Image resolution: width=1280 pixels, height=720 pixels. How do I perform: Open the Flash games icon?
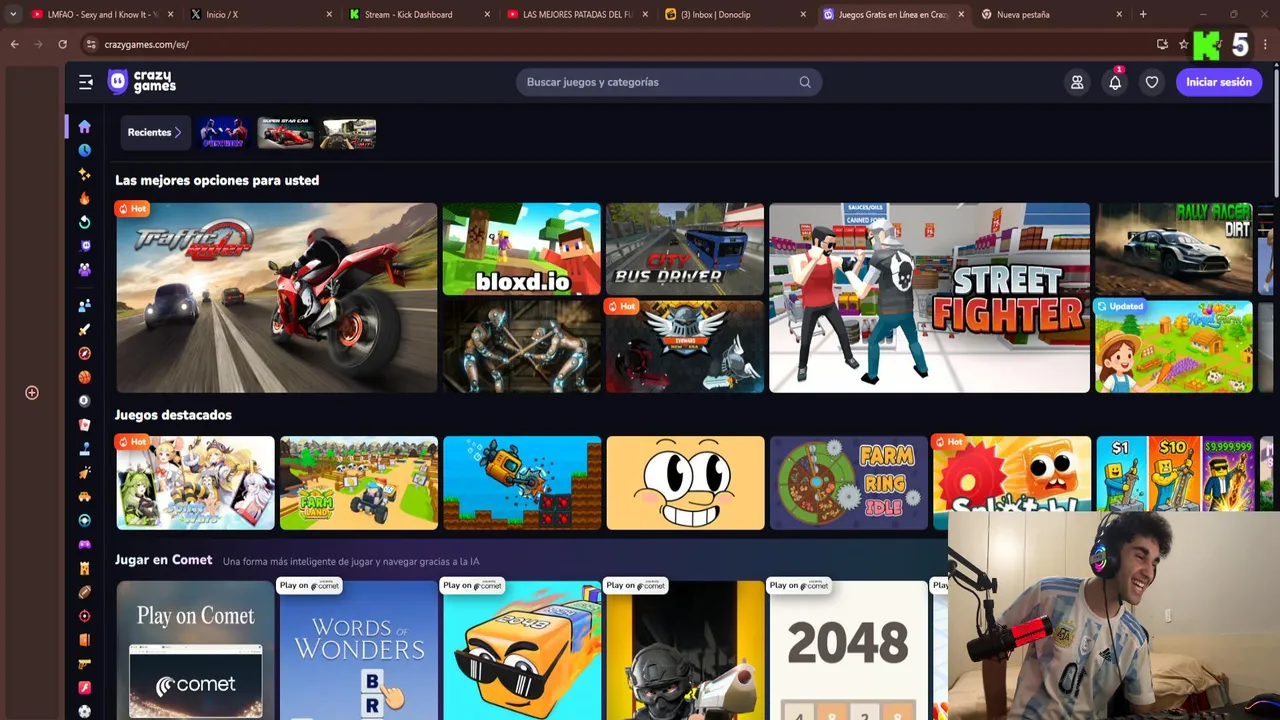coord(84,688)
